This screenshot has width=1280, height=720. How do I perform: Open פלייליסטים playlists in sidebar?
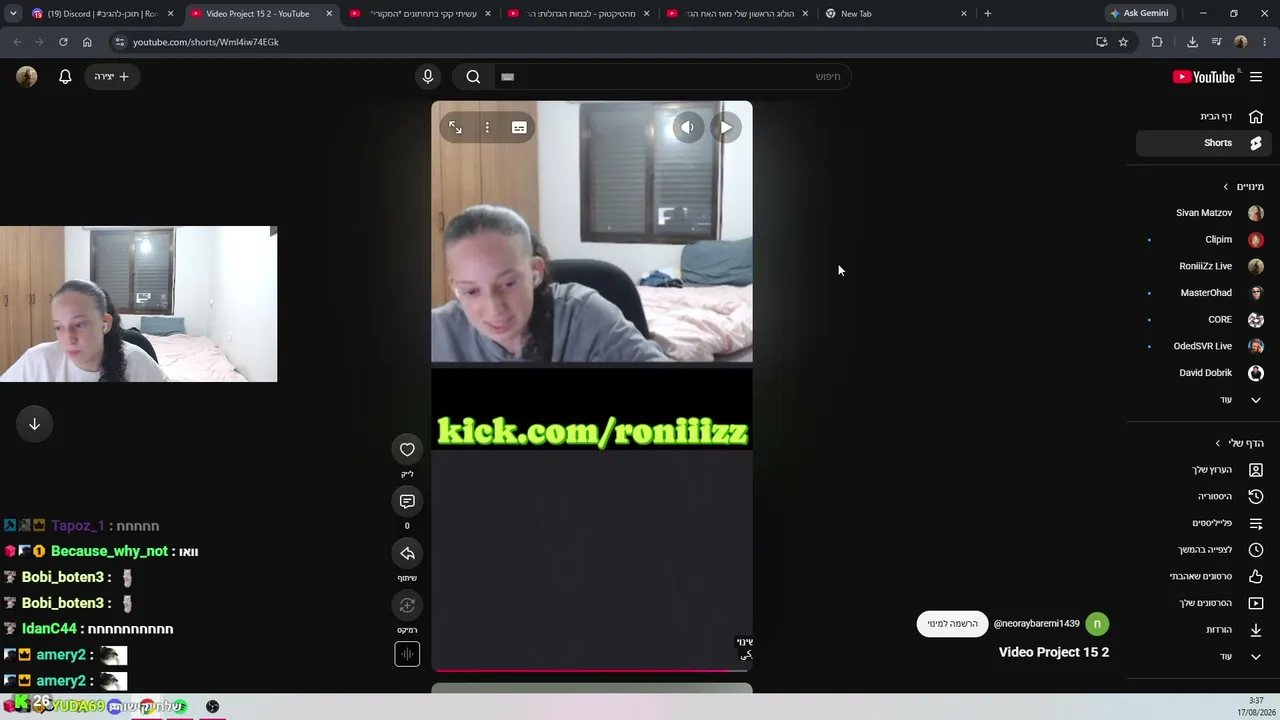click(1203, 523)
